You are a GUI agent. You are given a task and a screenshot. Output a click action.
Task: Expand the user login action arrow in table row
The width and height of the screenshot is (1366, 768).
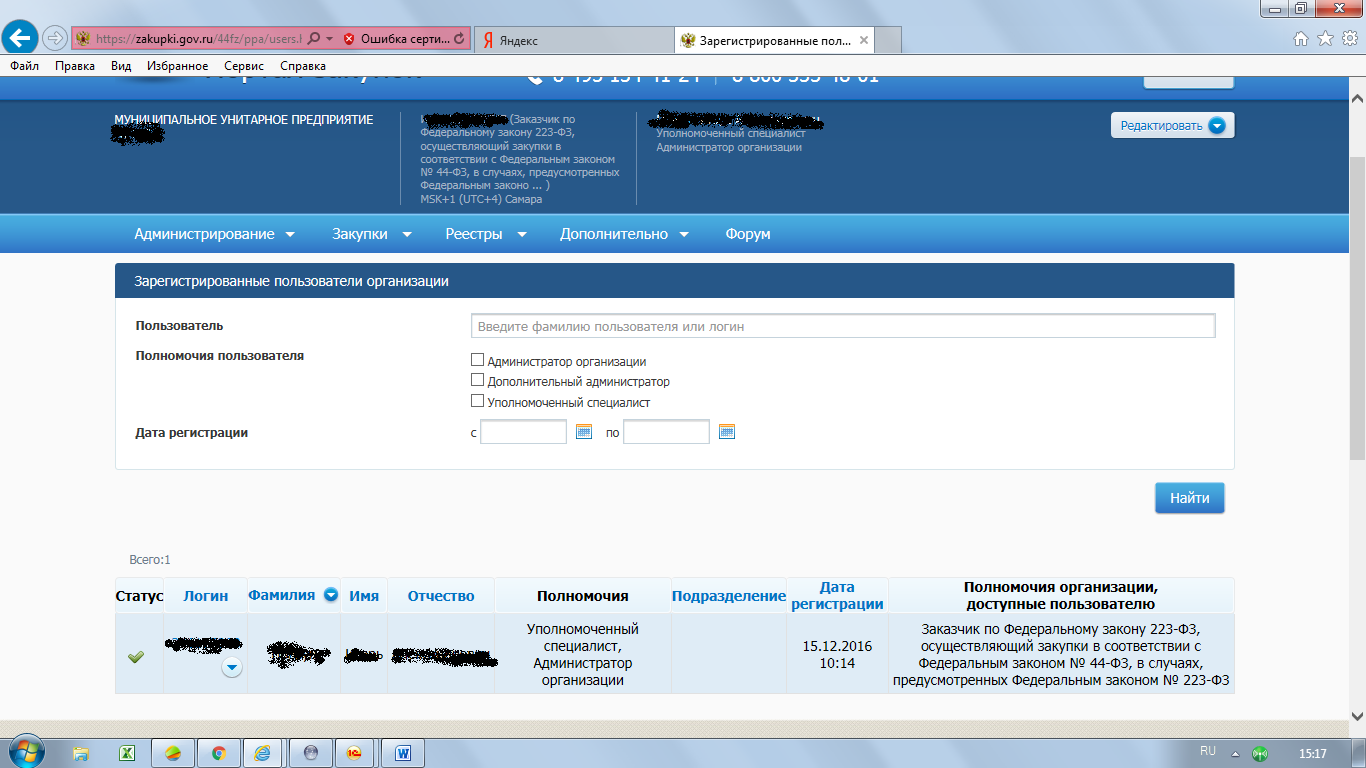[x=232, y=667]
